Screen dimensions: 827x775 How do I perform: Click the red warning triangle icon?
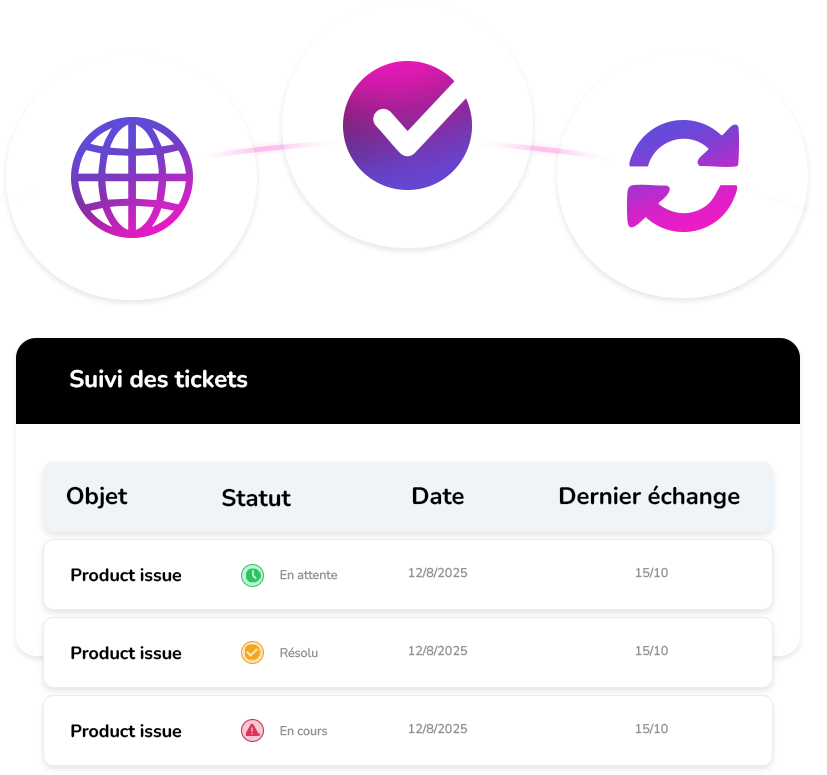[253, 731]
